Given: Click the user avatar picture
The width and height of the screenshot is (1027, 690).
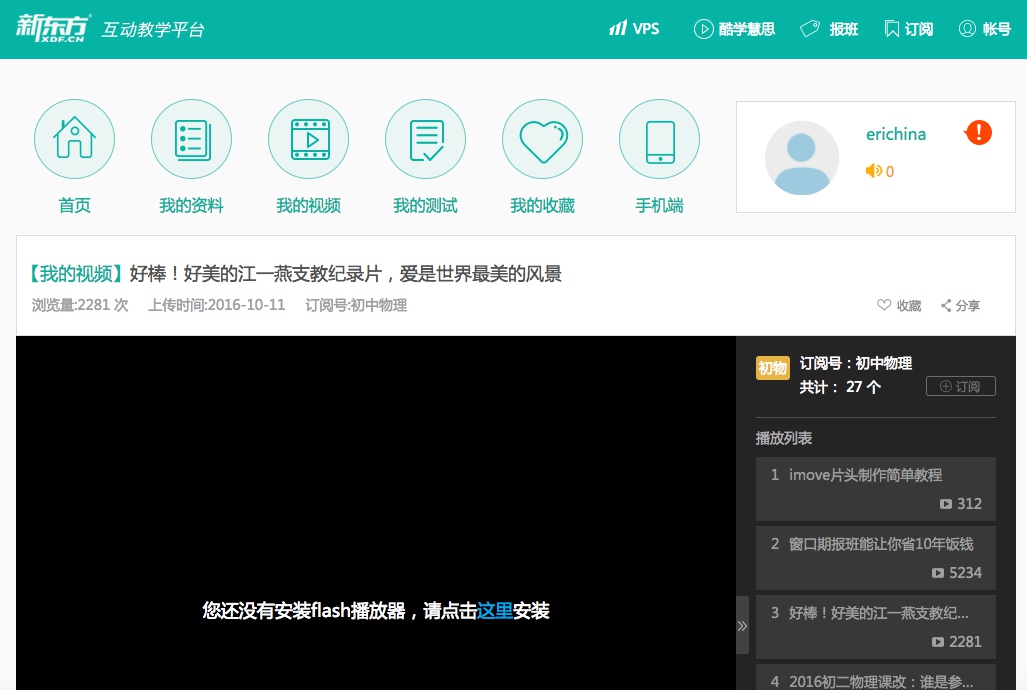Looking at the screenshot, I should [801, 158].
